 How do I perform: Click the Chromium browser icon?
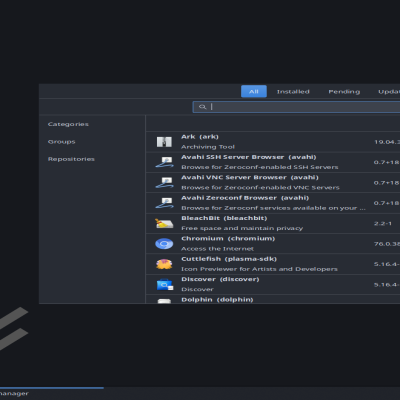click(164, 244)
